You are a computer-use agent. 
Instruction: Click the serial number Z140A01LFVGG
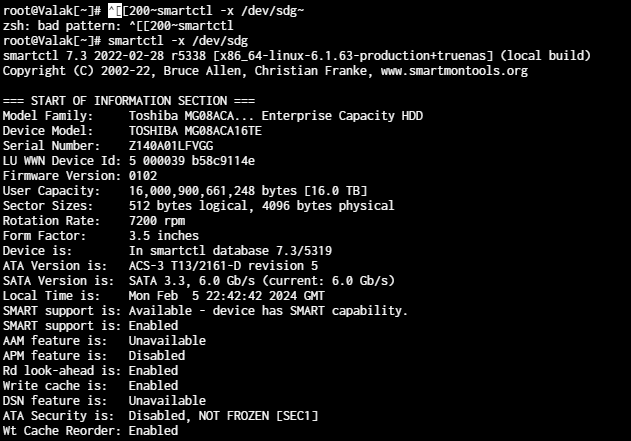pos(171,146)
